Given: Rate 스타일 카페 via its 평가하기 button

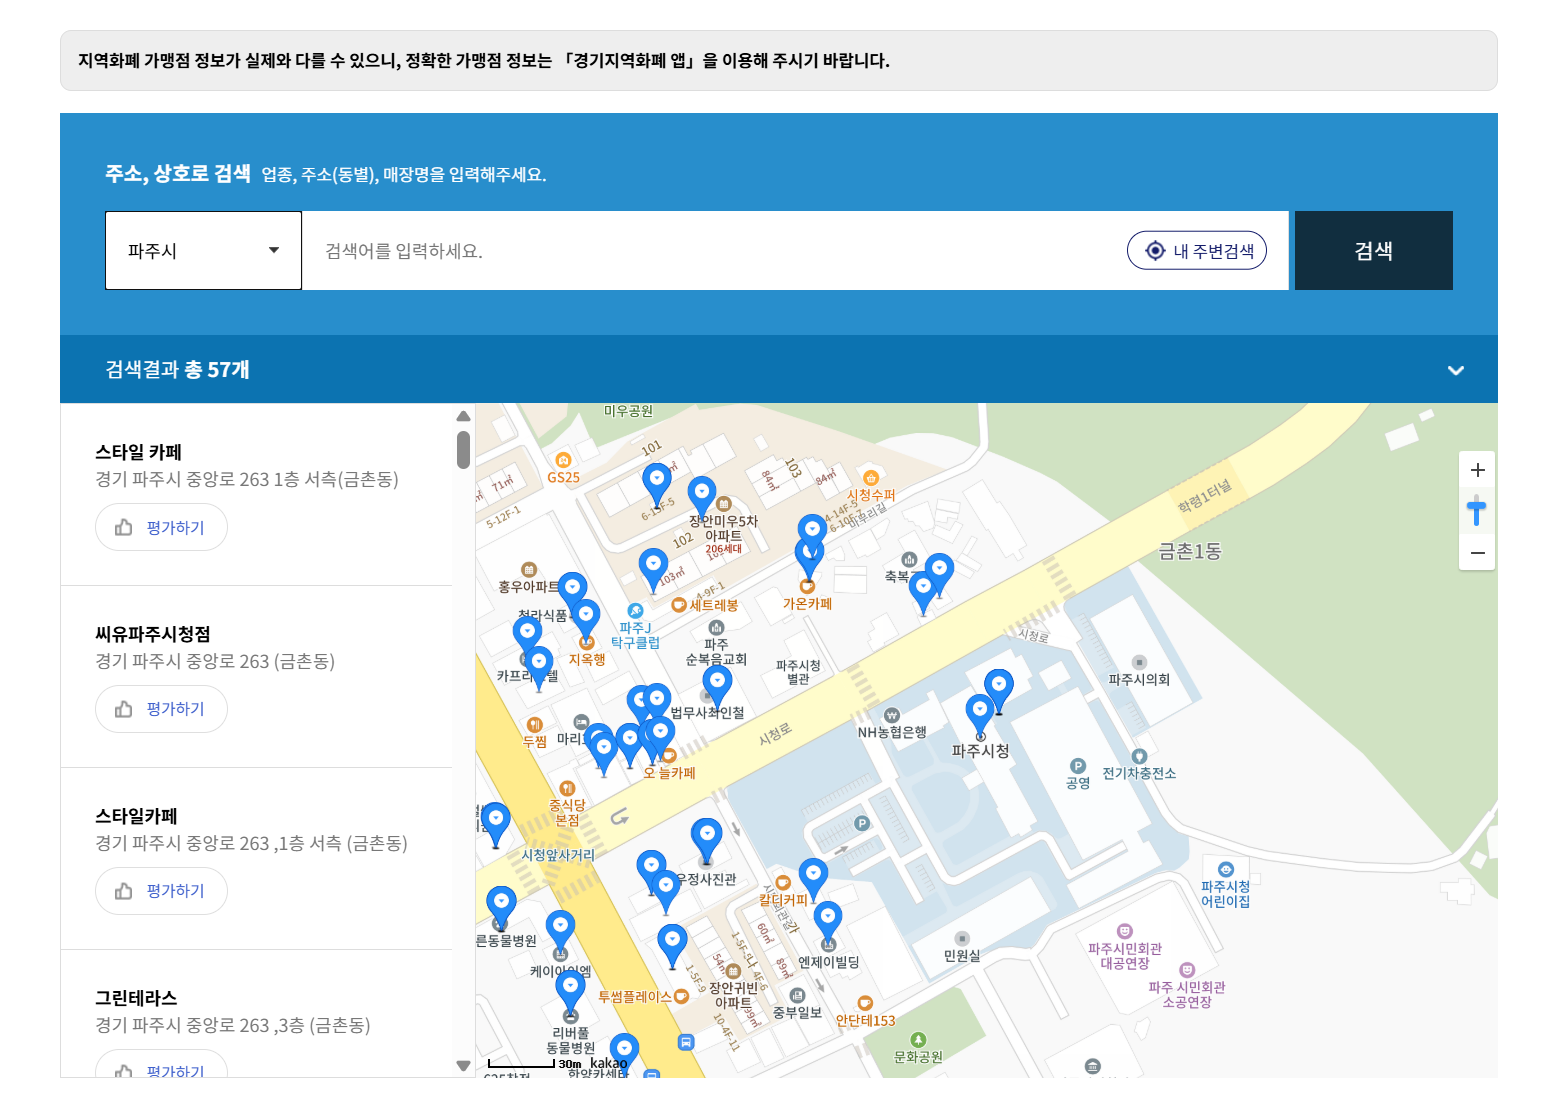Looking at the screenshot, I should pyautogui.click(x=161, y=527).
